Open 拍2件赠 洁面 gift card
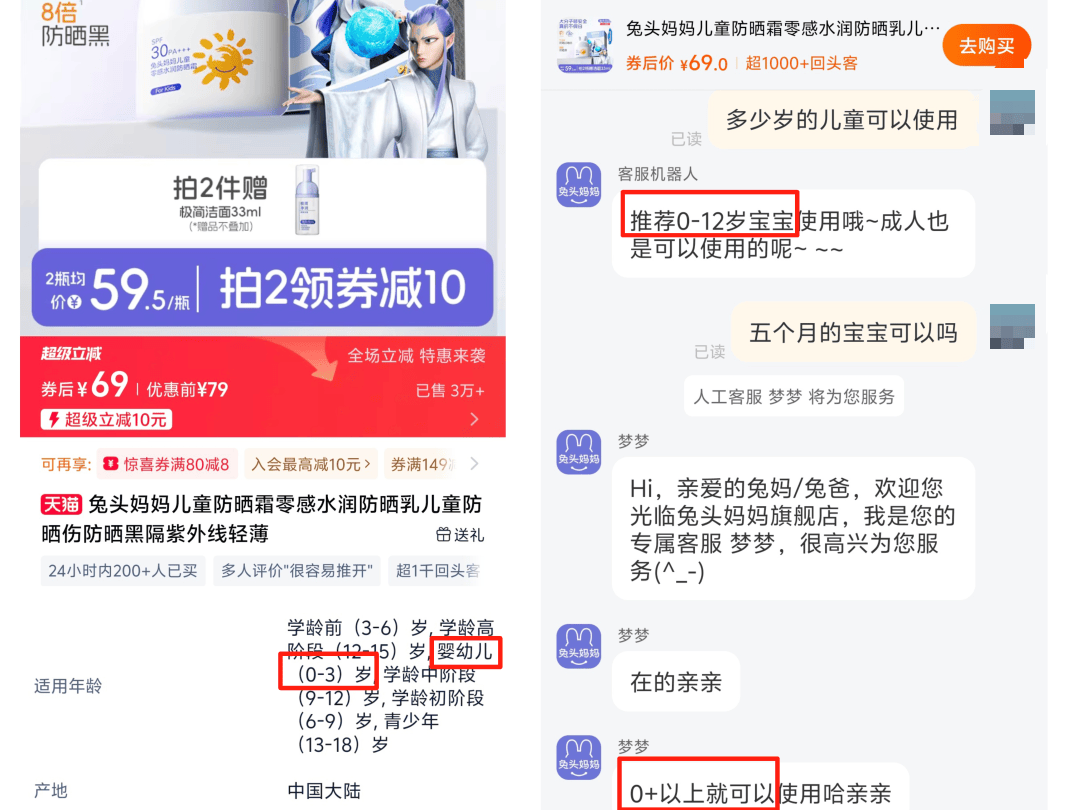The height and width of the screenshot is (810, 1080). (262, 202)
